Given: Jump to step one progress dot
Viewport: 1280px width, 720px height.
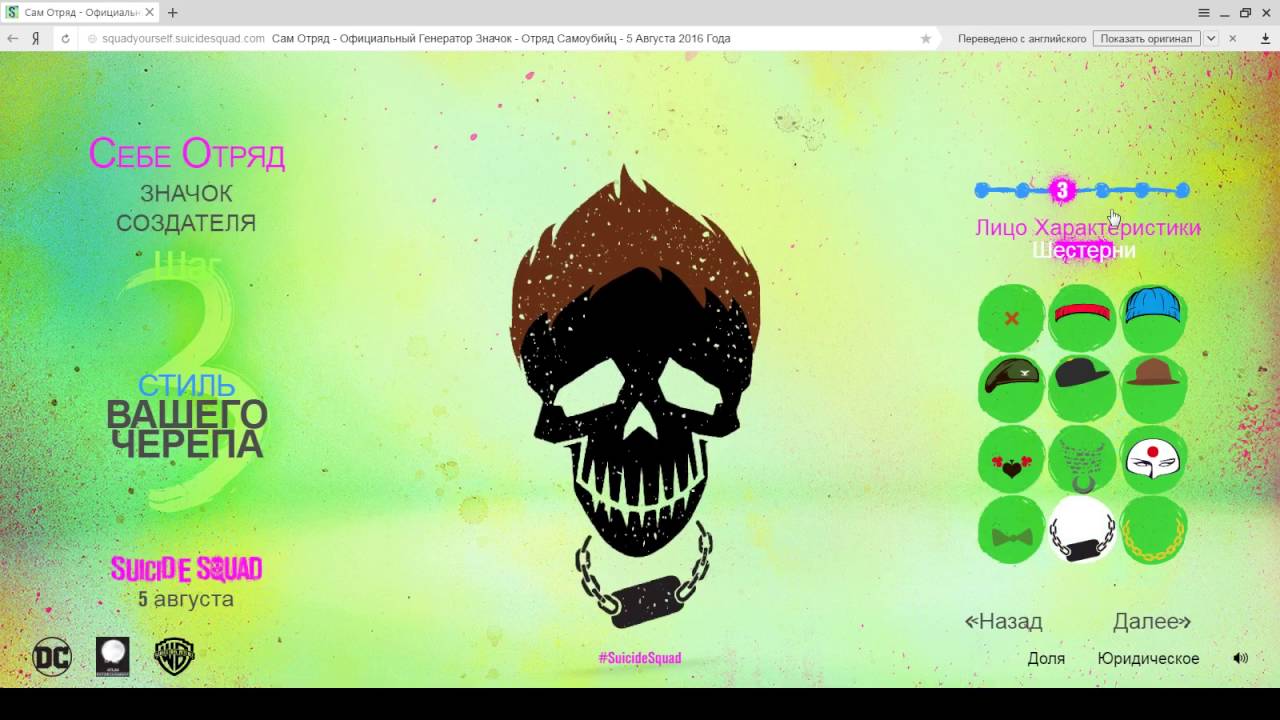Looking at the screenshot, I should [982, 190].
